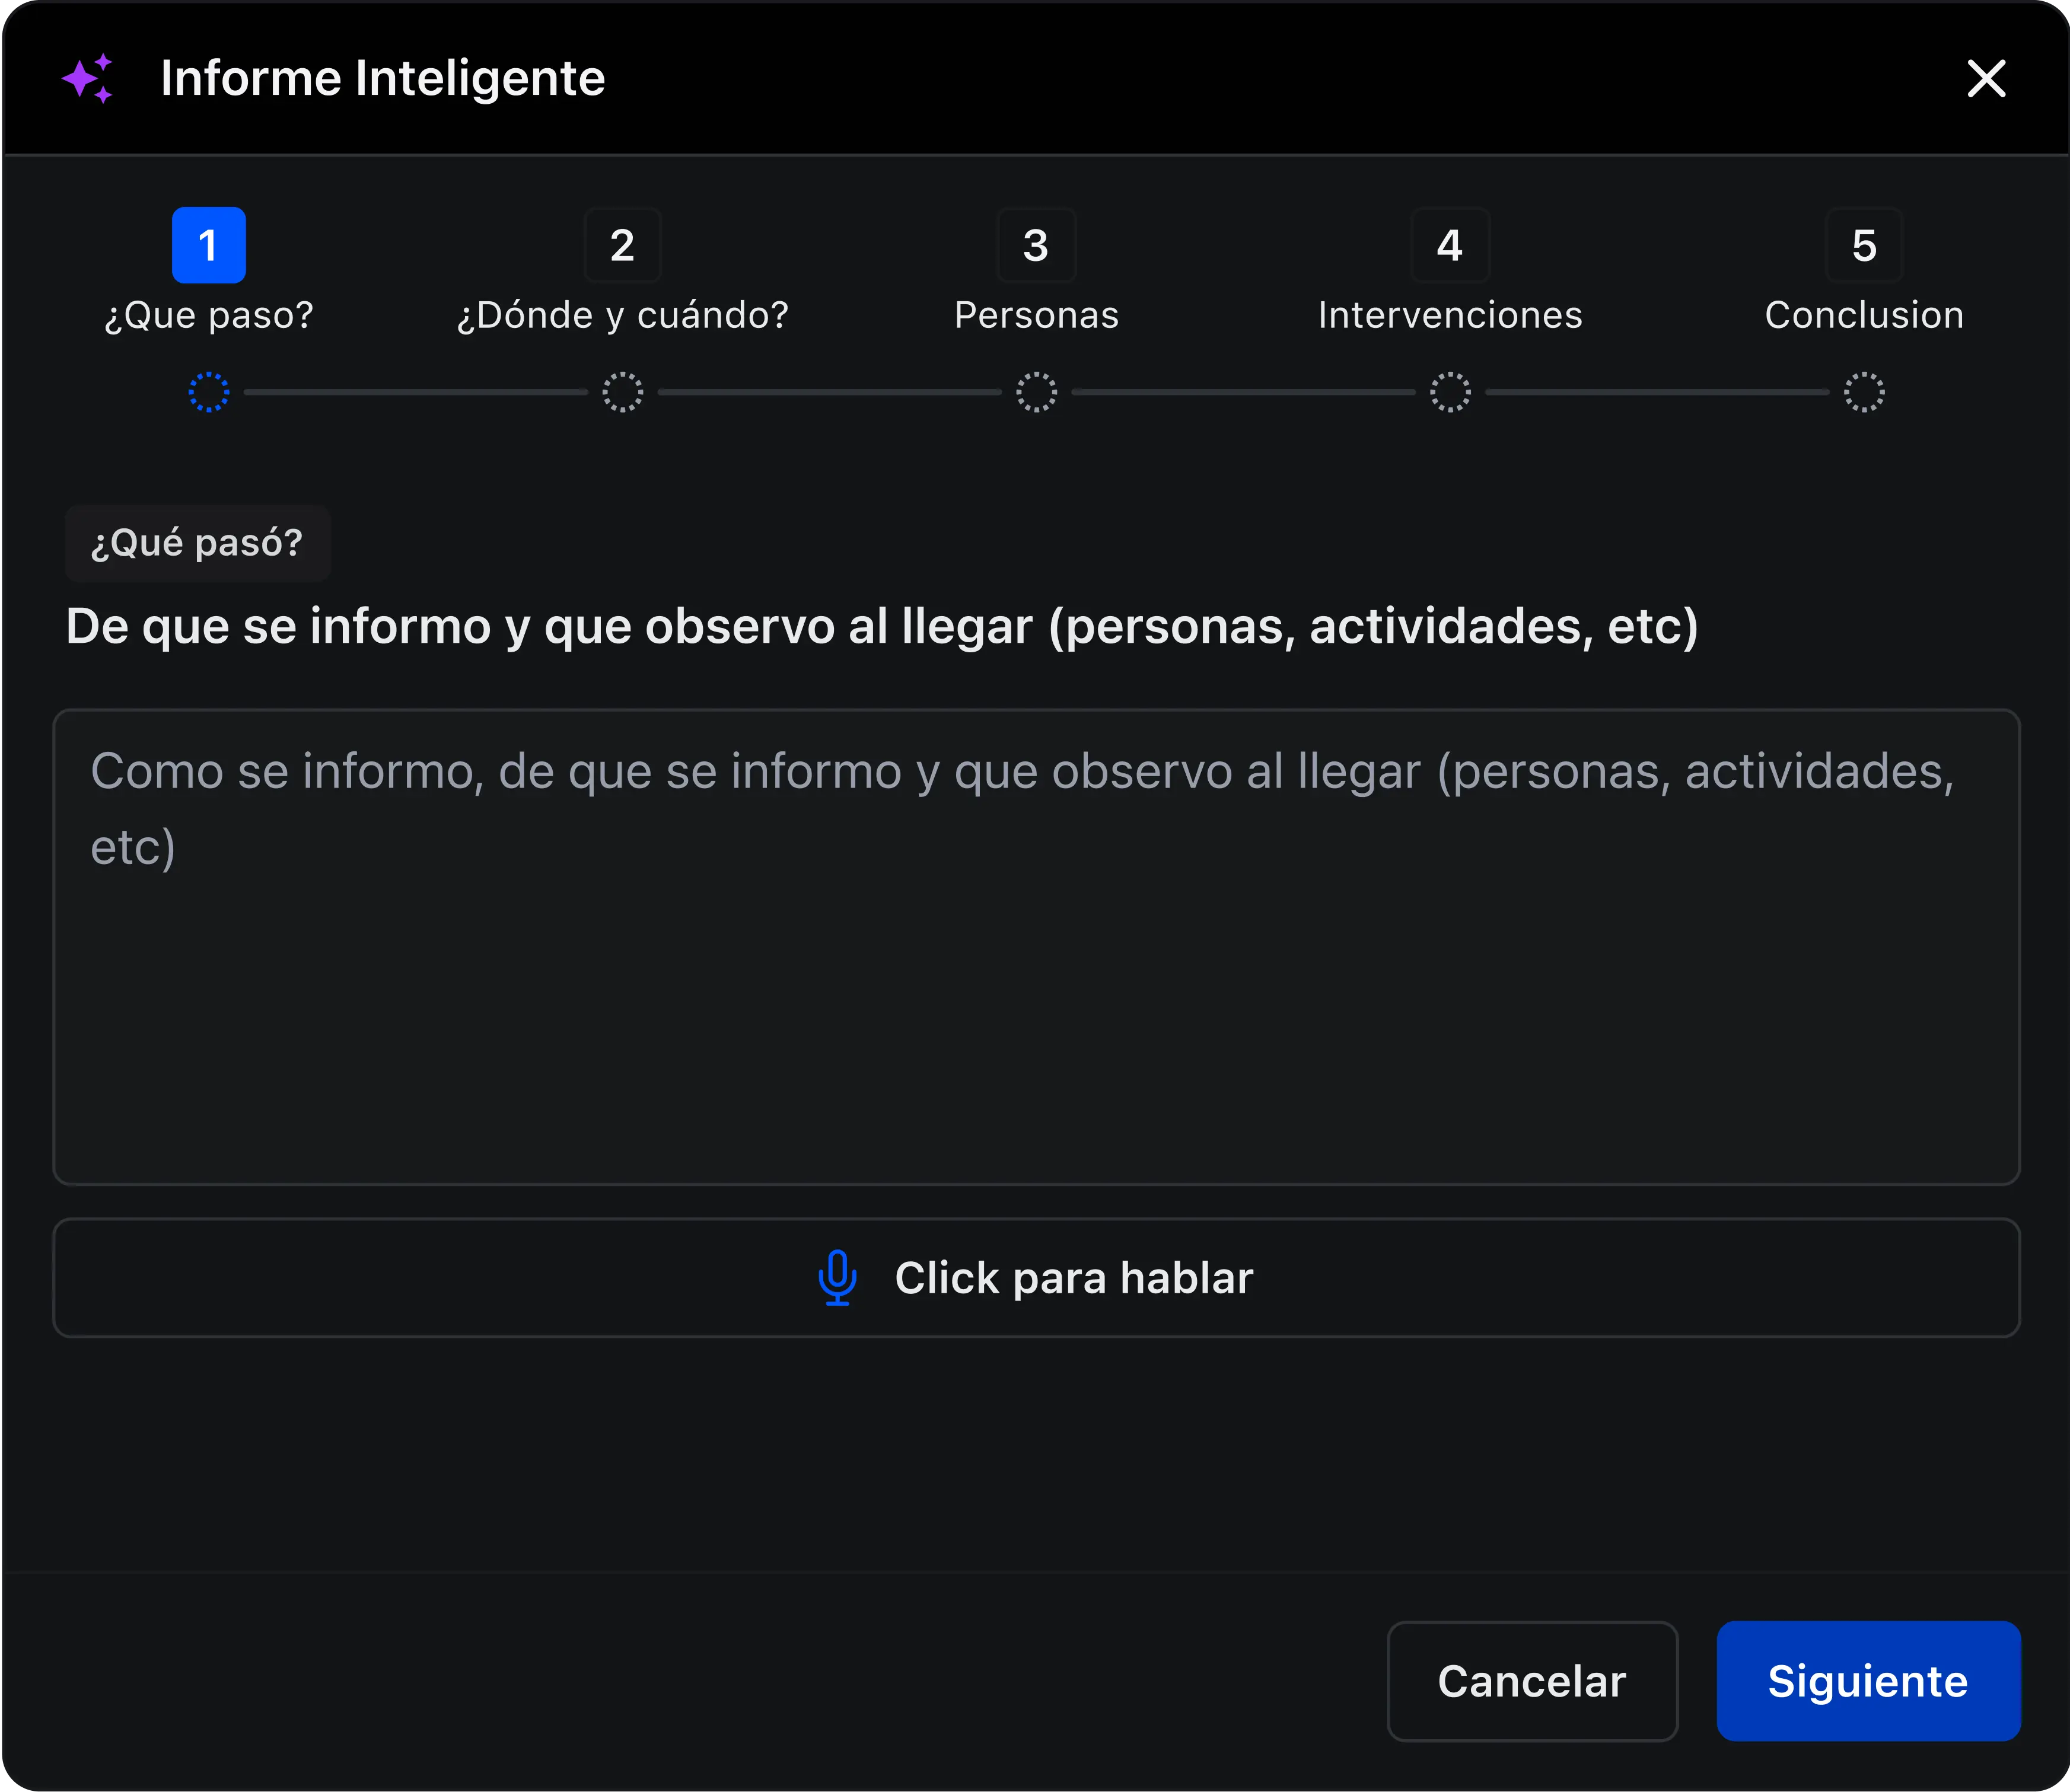The width and height of the screenshot is (2070, 1792).
Task: Activate Click para hablar
Action: coord(1035,1278)
